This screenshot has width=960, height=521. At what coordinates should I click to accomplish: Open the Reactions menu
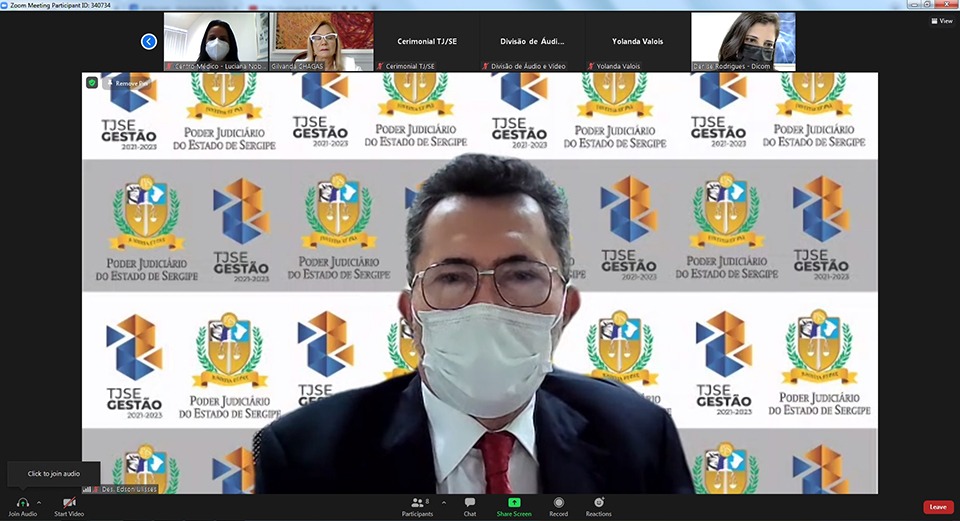point(598,503)
